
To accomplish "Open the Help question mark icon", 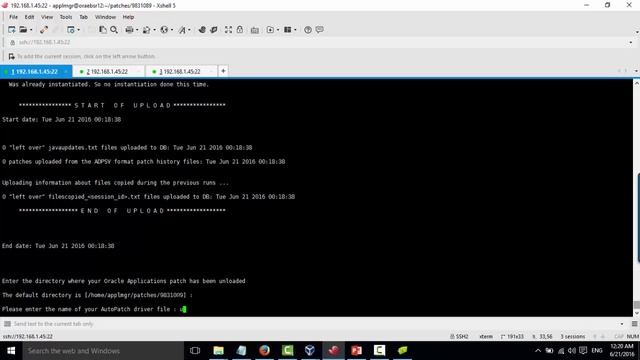I will coord(308,30).
